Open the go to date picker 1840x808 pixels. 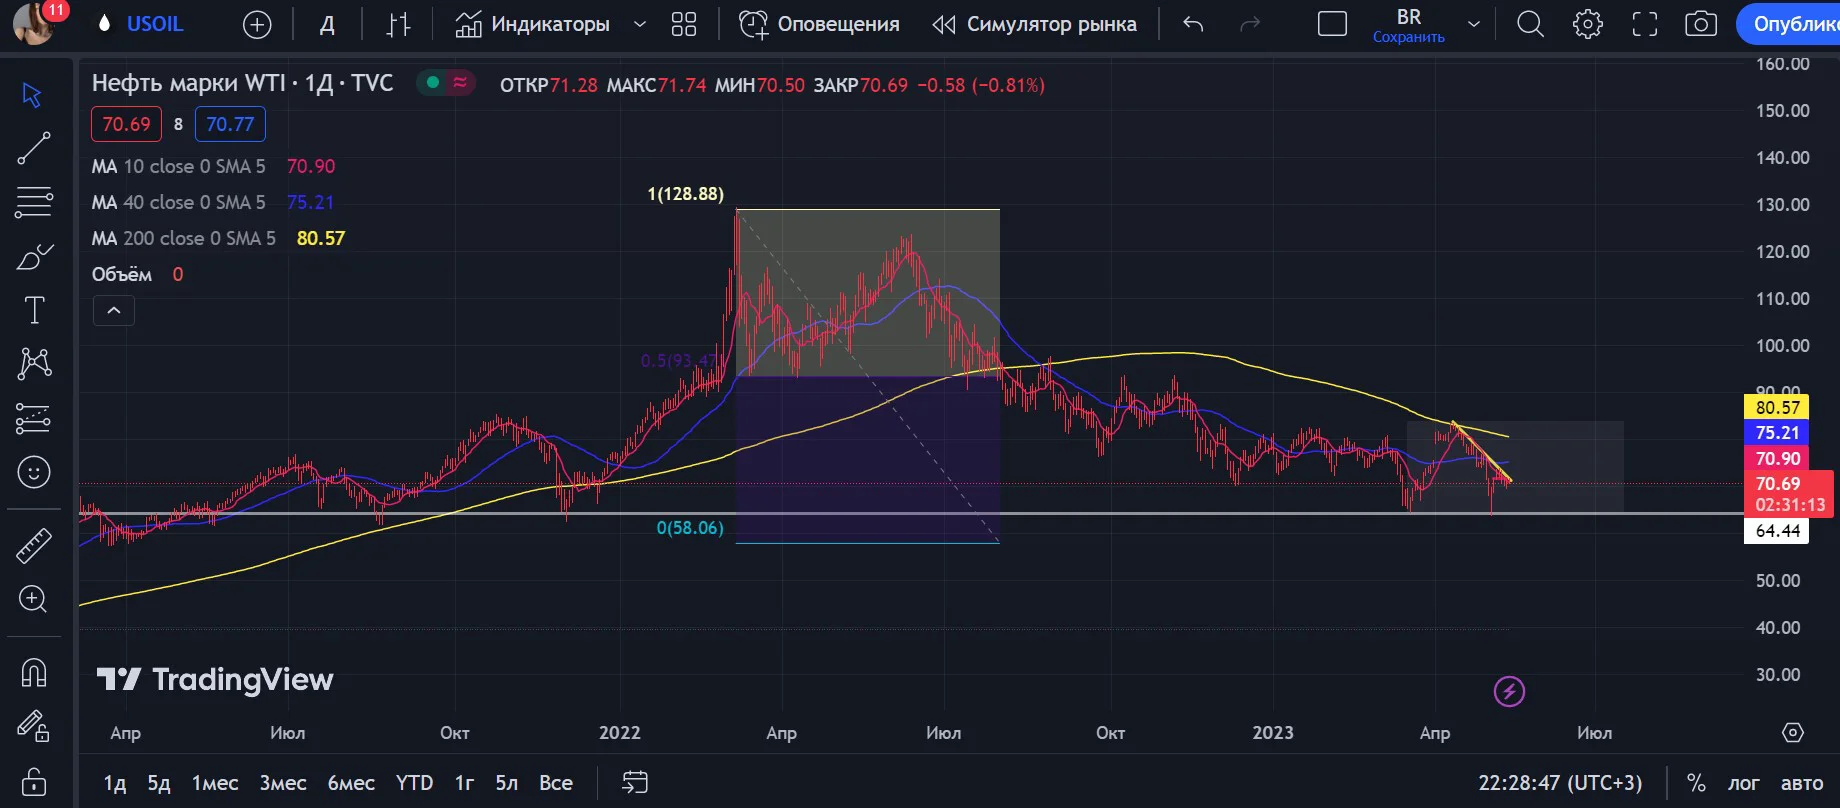(635, 783)
